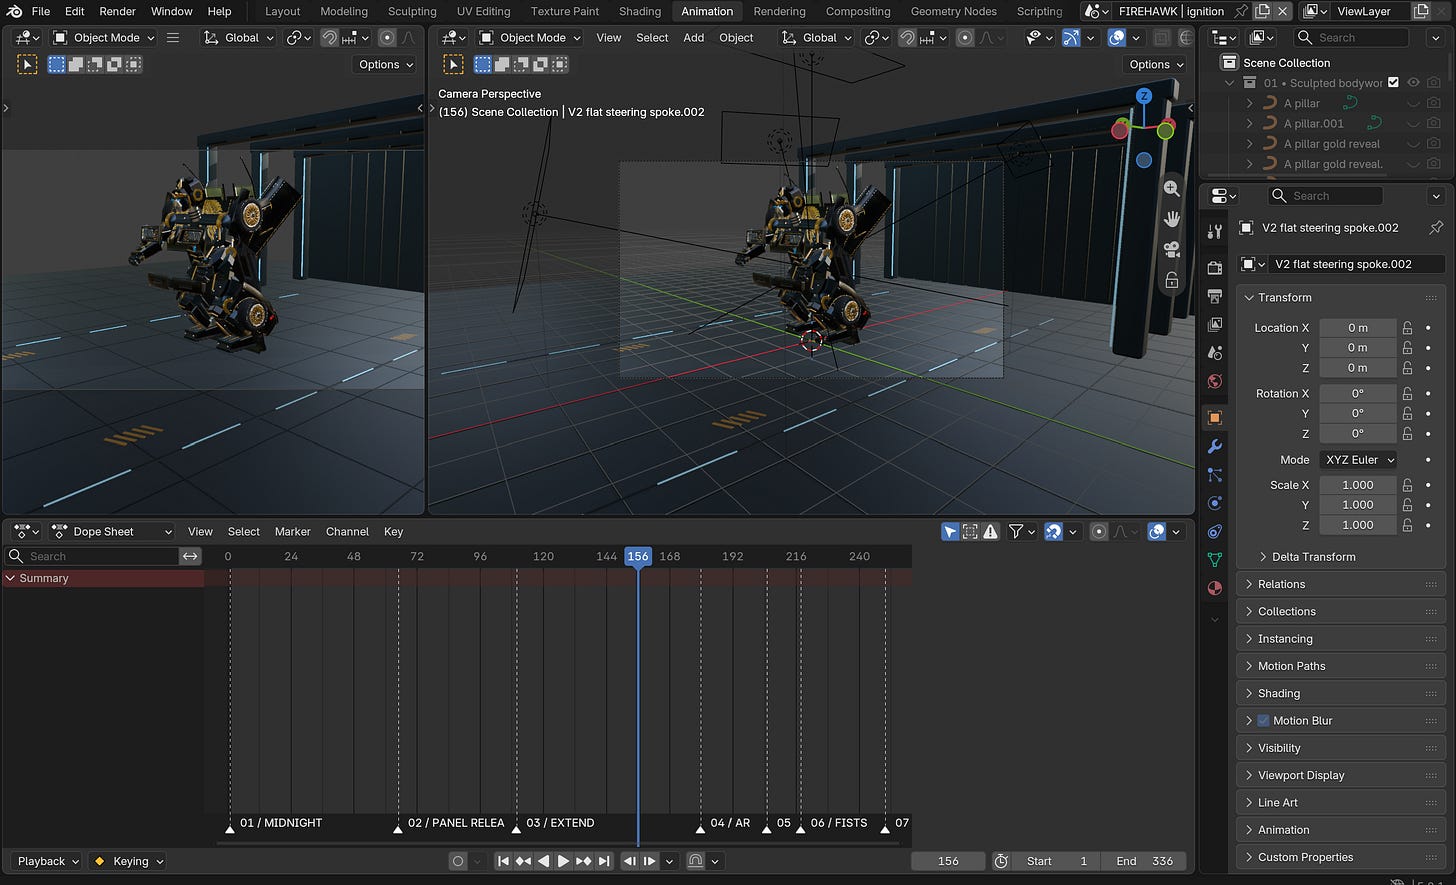This screenshot has width=1456, height=885.
Task: Open the World properties tab
Action: click(x=1215, y=381)
